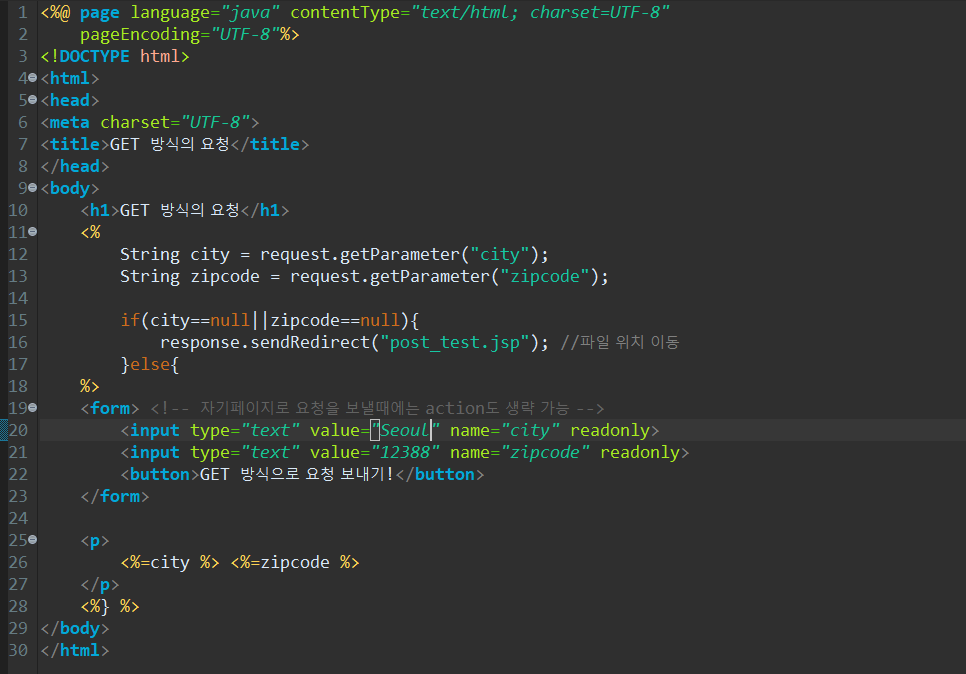The height and width of the screenshot is (674, 966).
Task: Click the 'else' keyword on line 17
Action: click(150, 365)
